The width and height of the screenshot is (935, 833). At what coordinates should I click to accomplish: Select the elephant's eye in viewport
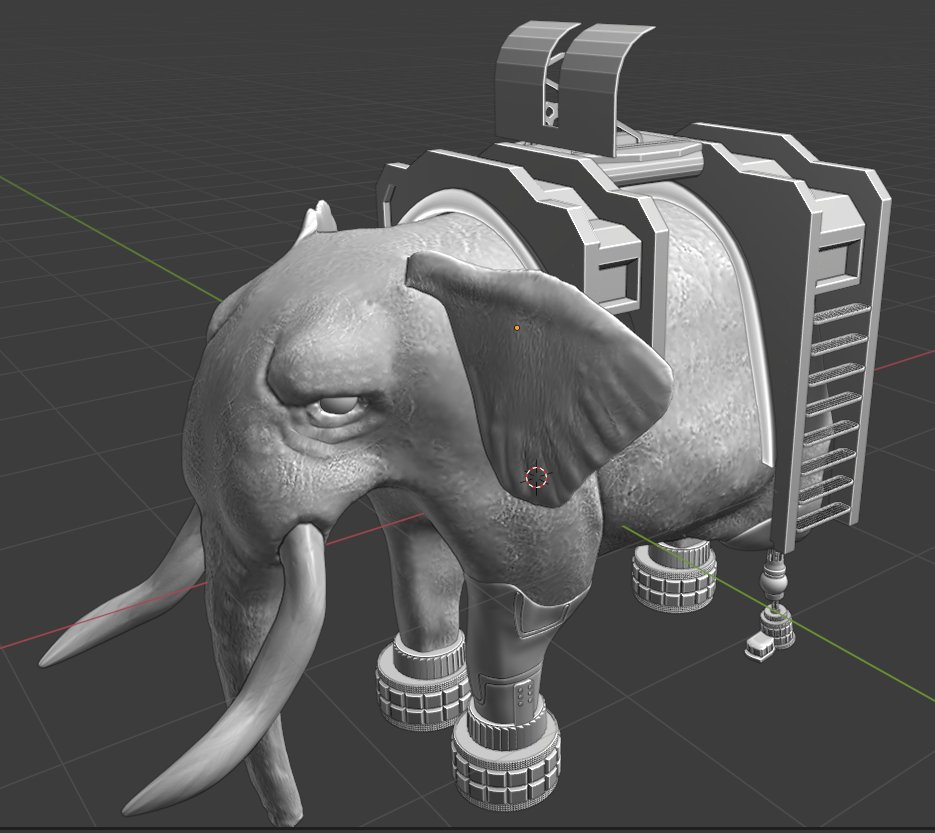pyautogui.click(x=338, y=407)
